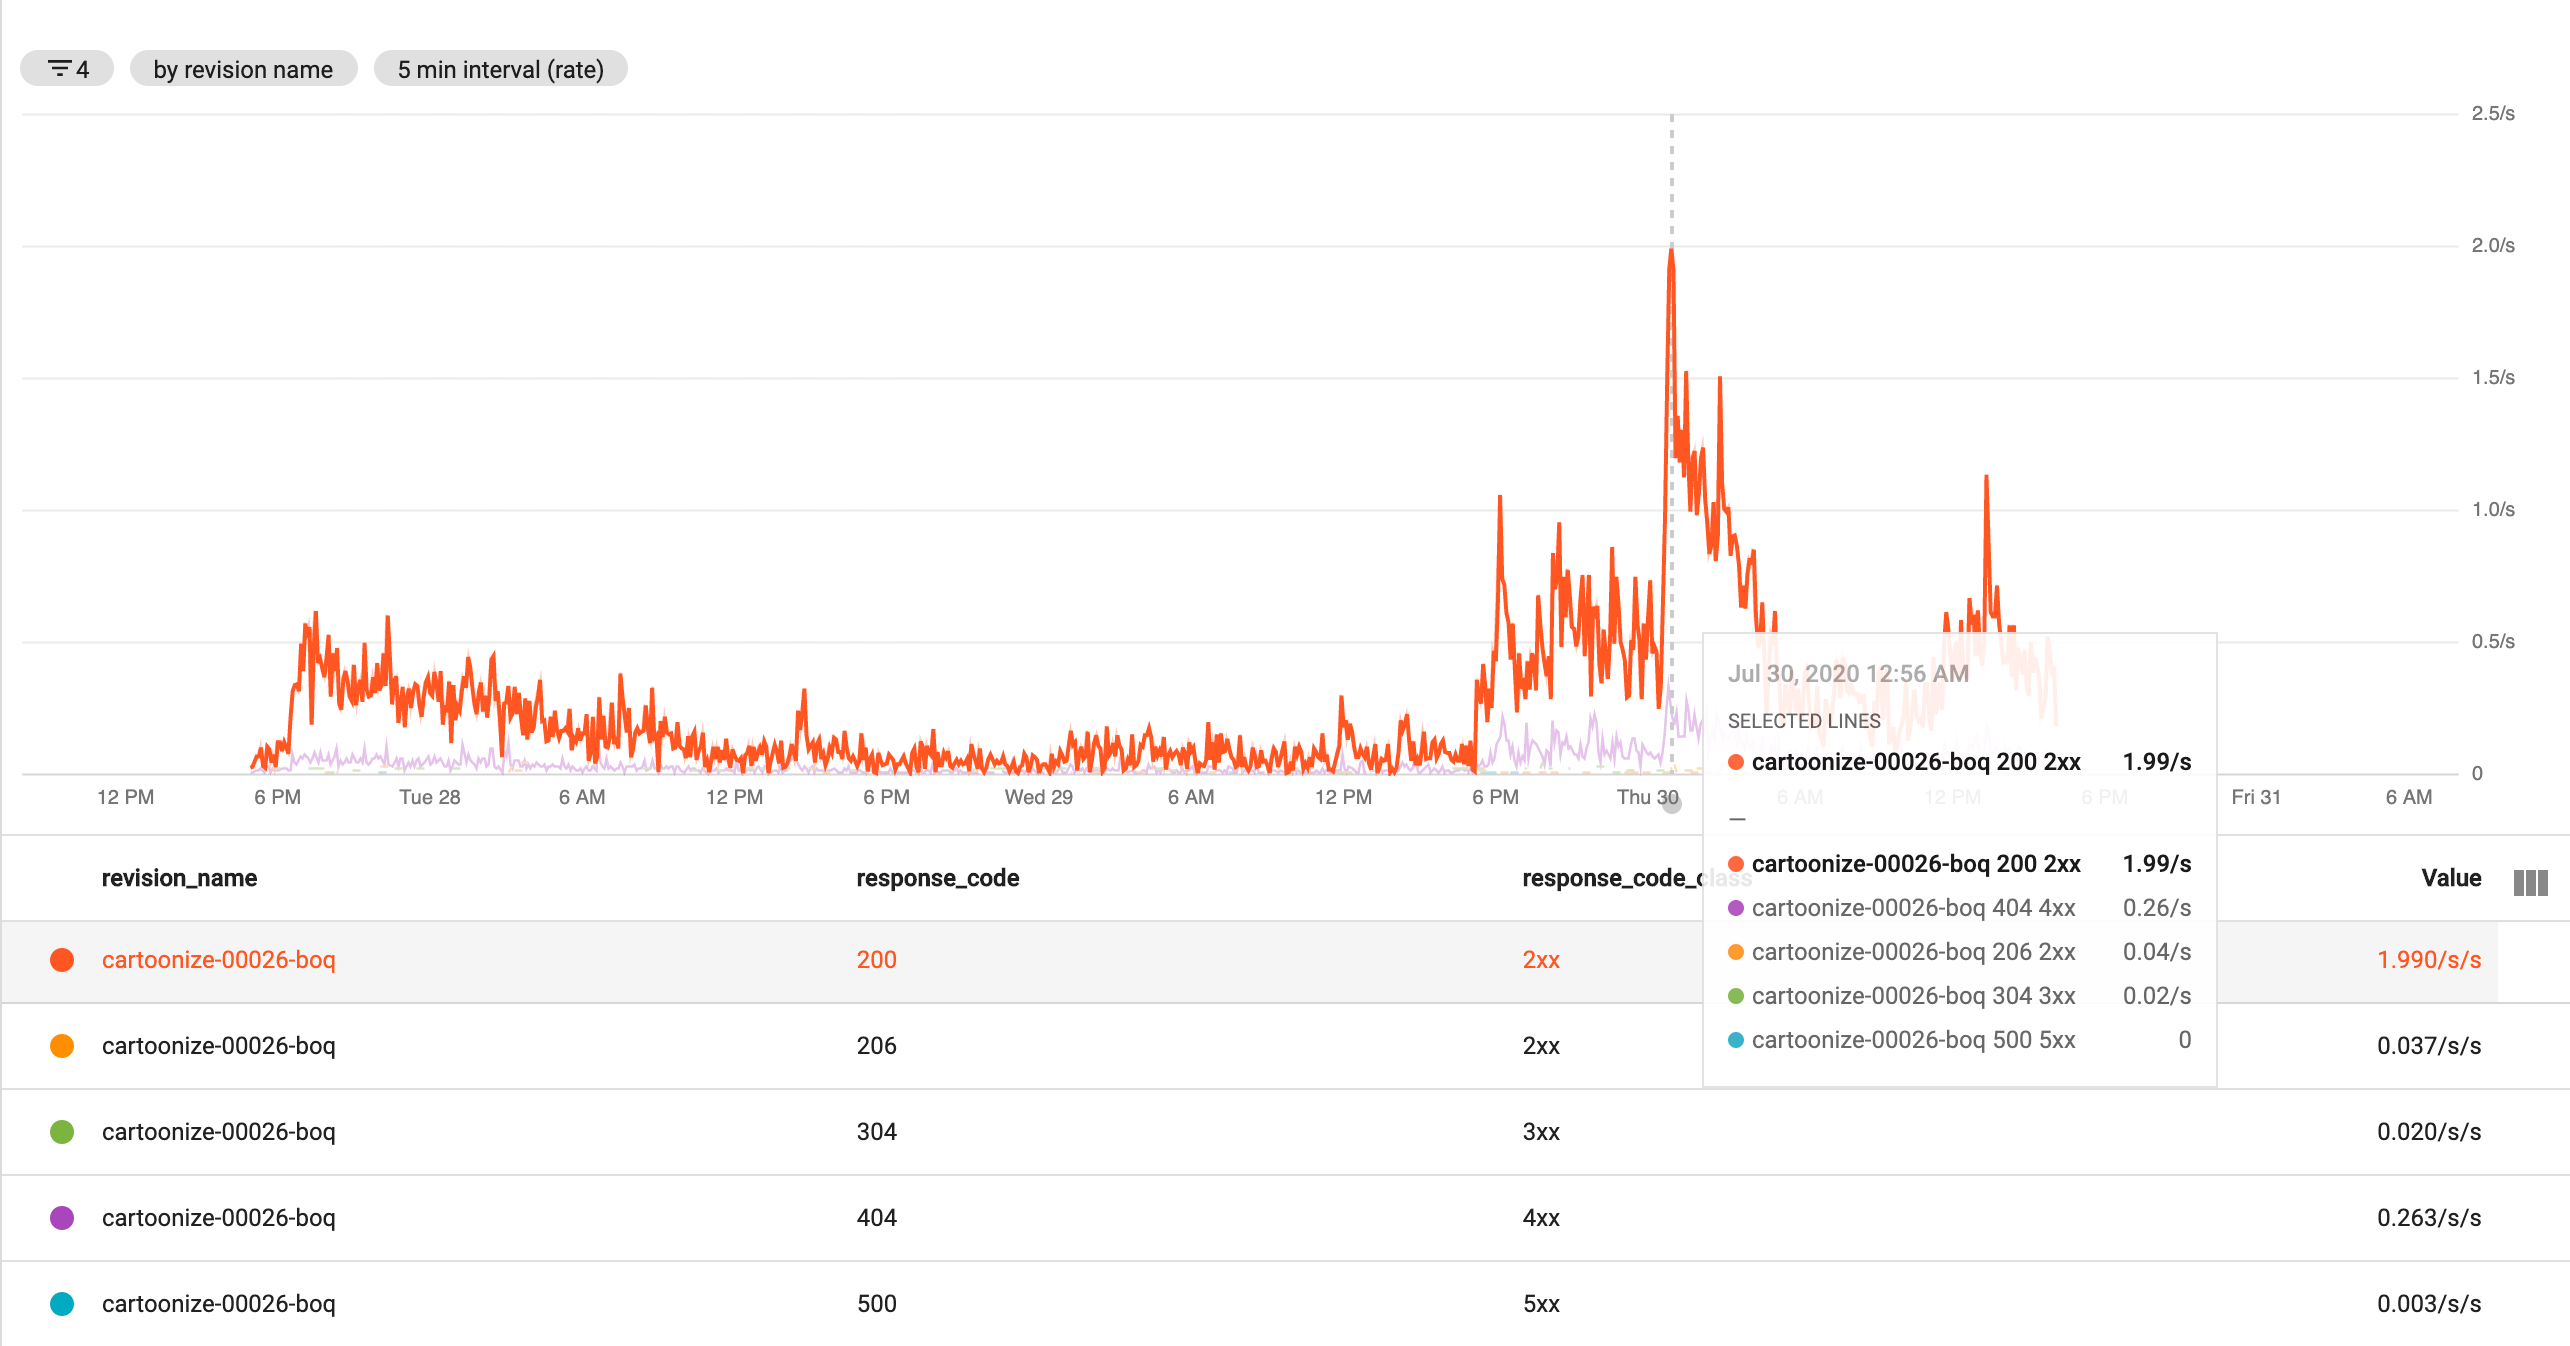Toggle the purple 404 series legend dot
The width and height of the screenshot is (2570, 1346).
tap(62, 1218)
